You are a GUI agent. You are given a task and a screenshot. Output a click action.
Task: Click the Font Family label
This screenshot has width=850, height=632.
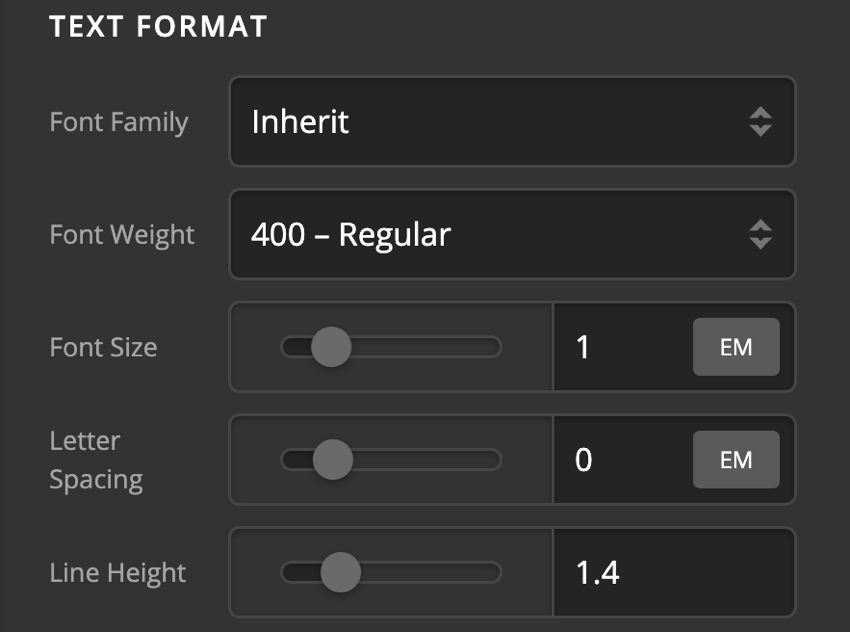click(120, 122)
